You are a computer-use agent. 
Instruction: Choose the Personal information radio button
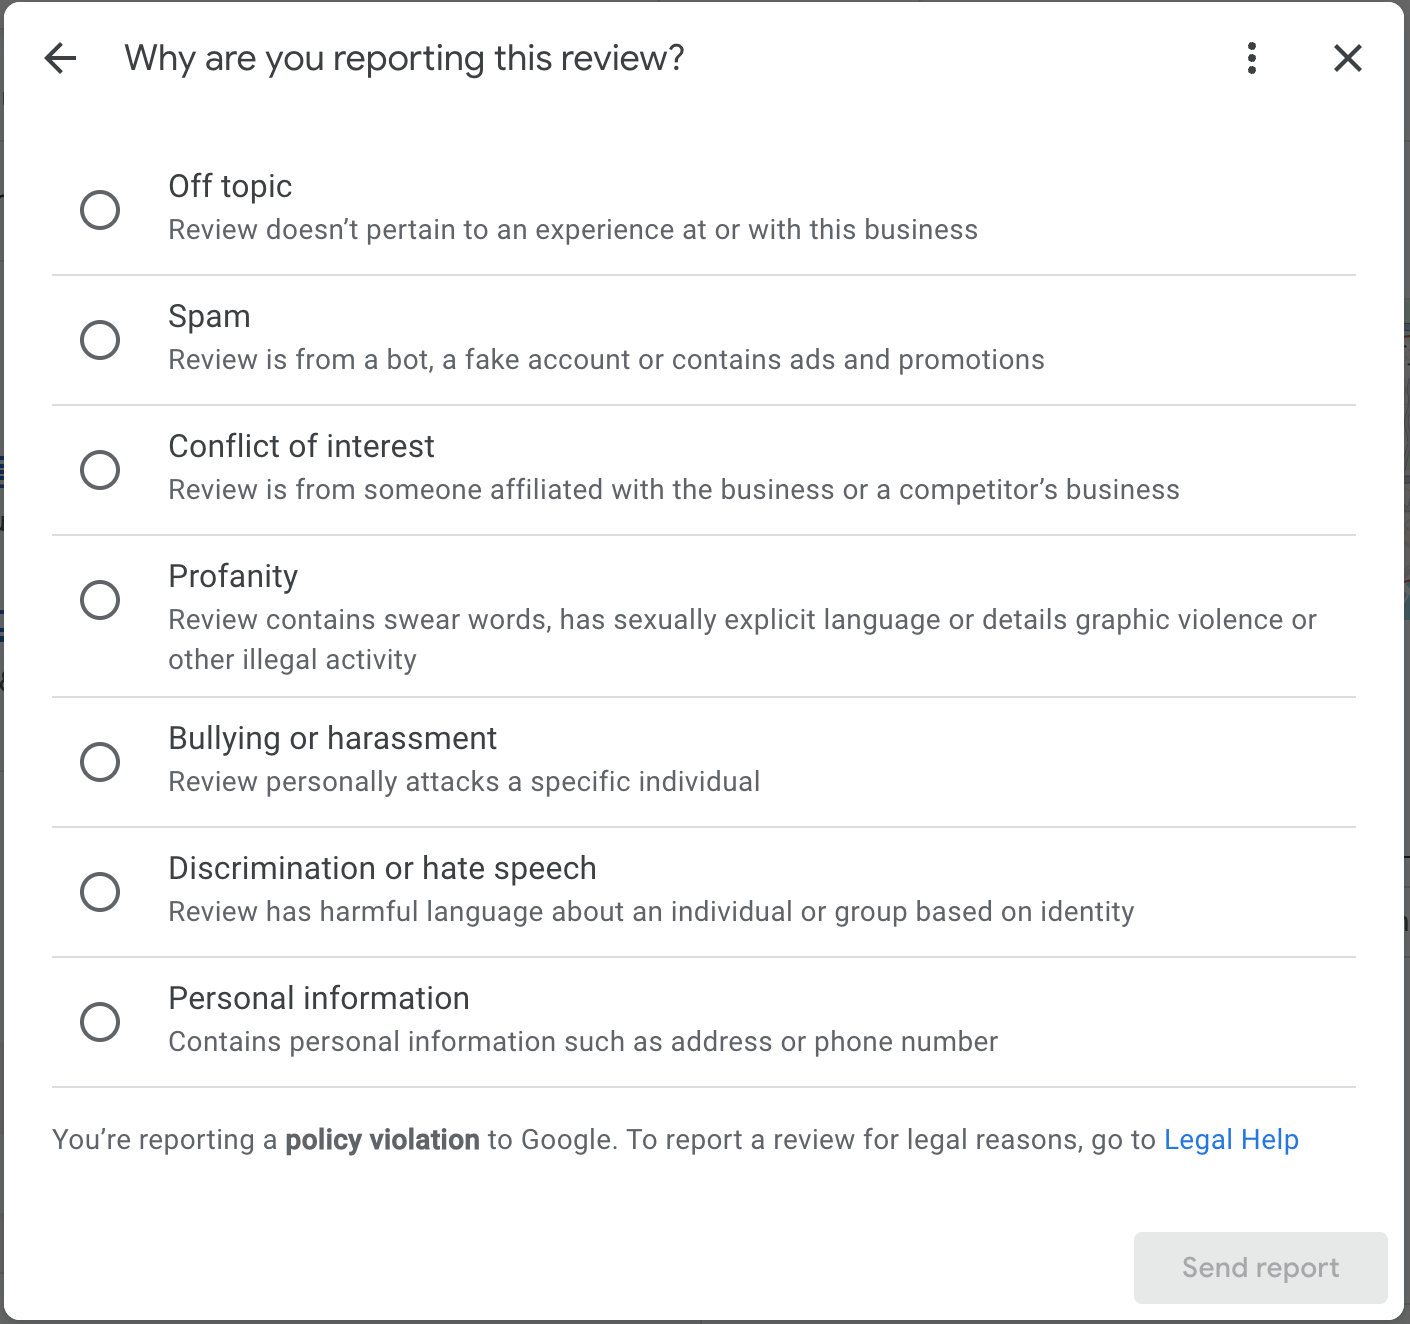point(100,1022)
